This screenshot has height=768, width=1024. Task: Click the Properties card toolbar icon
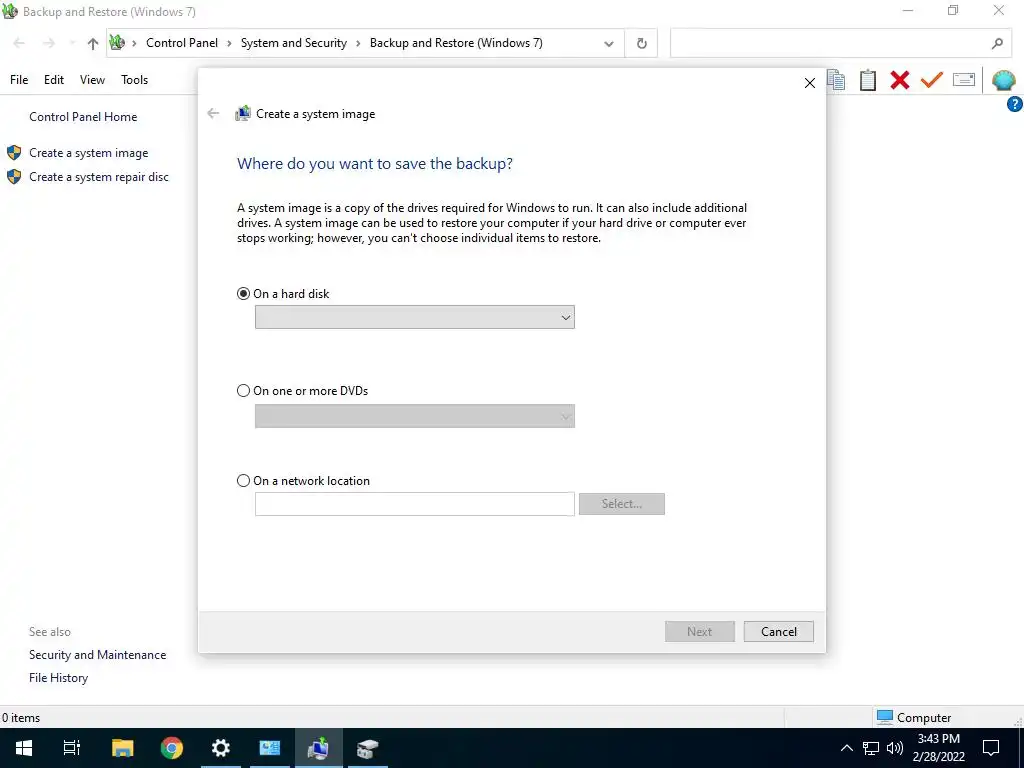964,80
